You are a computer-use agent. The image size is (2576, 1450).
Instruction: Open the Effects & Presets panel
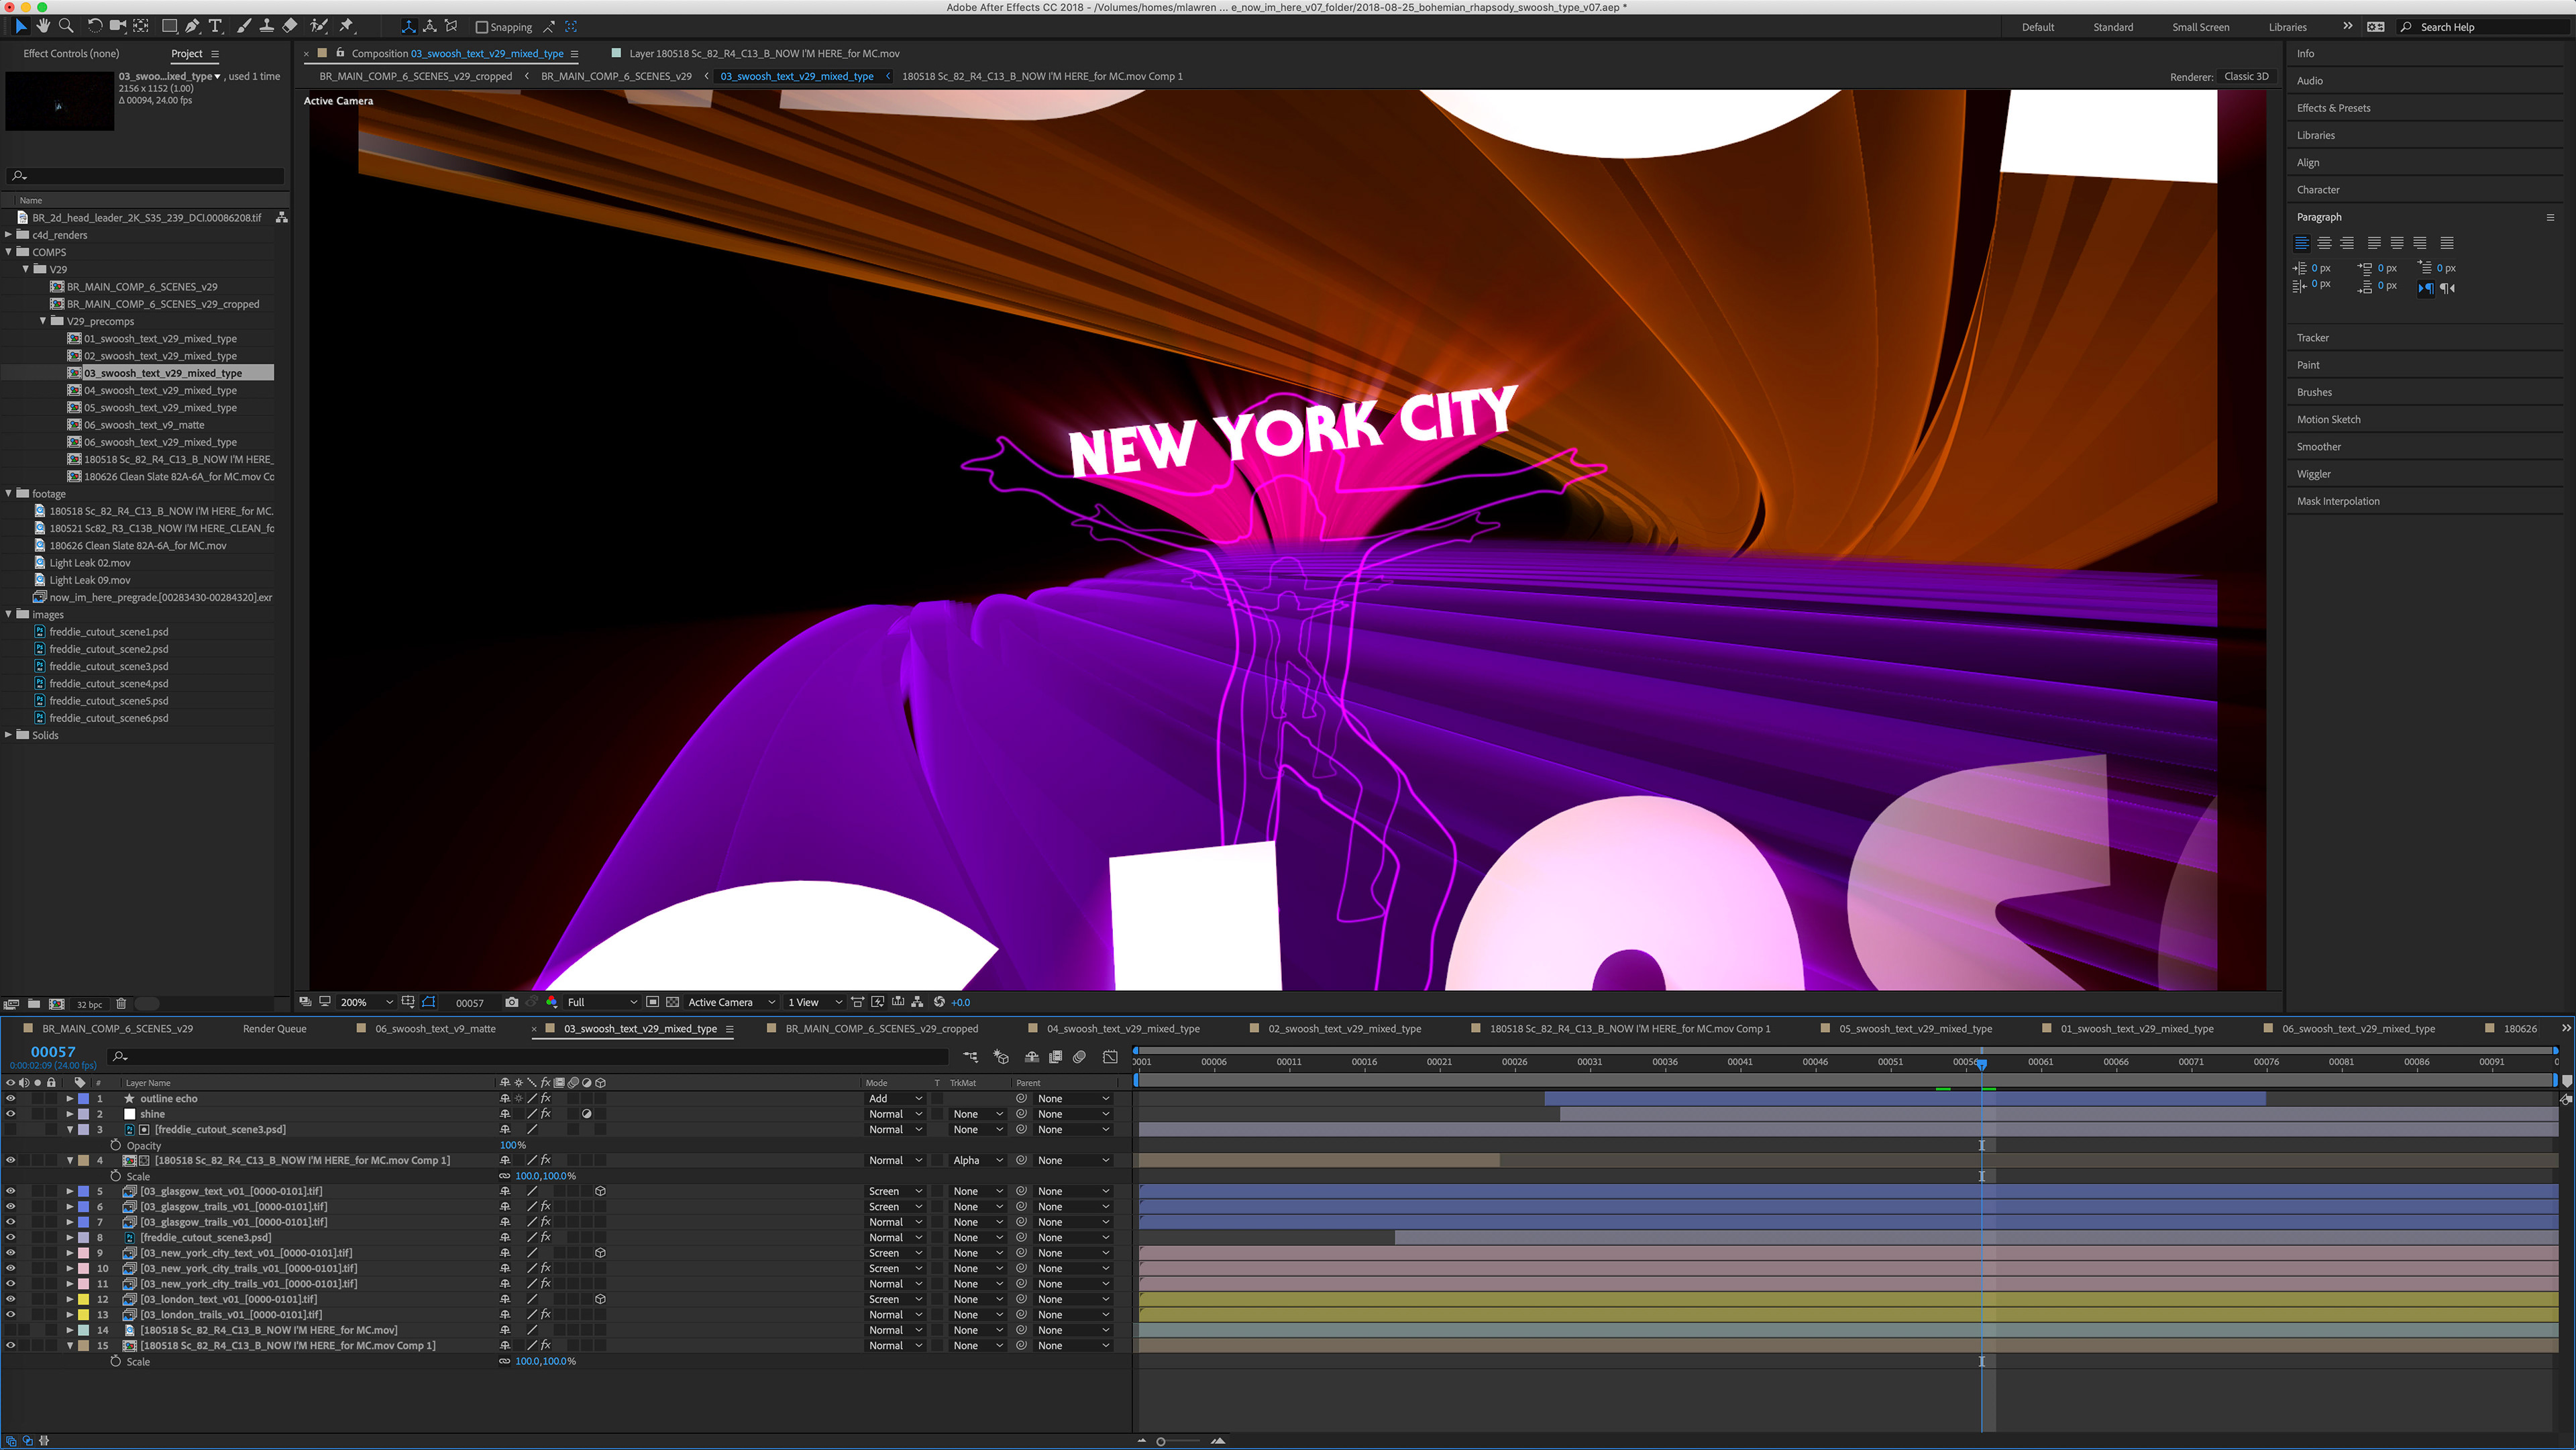(x=2333, y=108)
